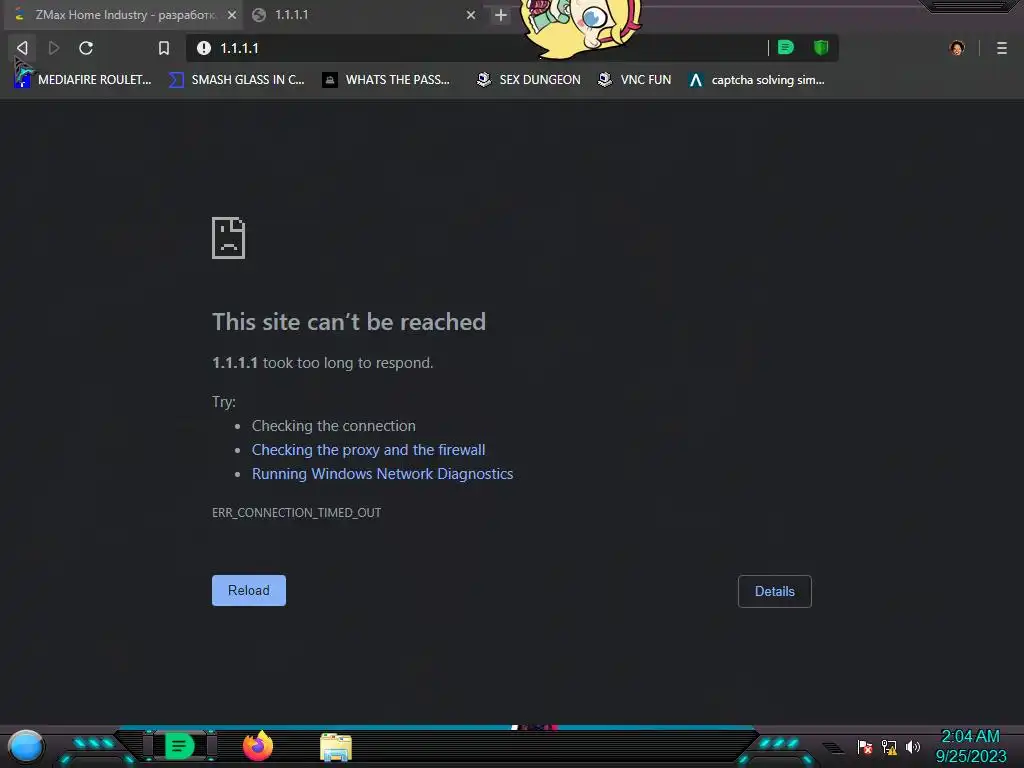1024x768 pixels.
Task: Switch to the ZMax Home Industry tab
Action: coord(123,15)
